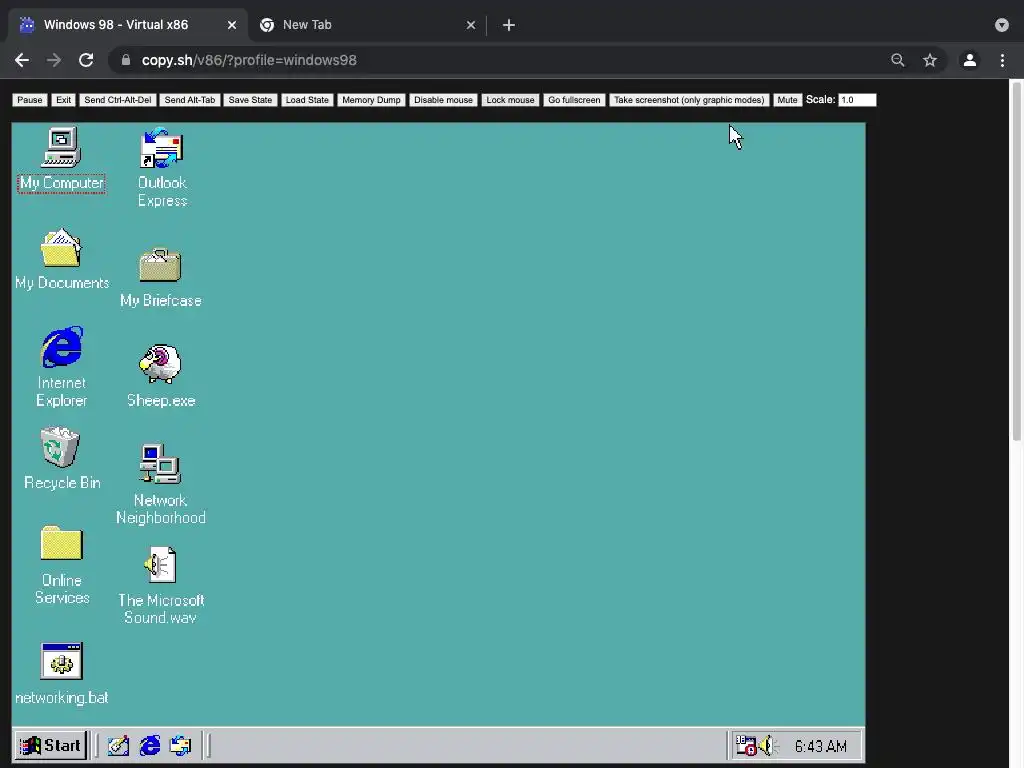
Task: Click the lock icon for site info
Action: [x=126, y=60]
